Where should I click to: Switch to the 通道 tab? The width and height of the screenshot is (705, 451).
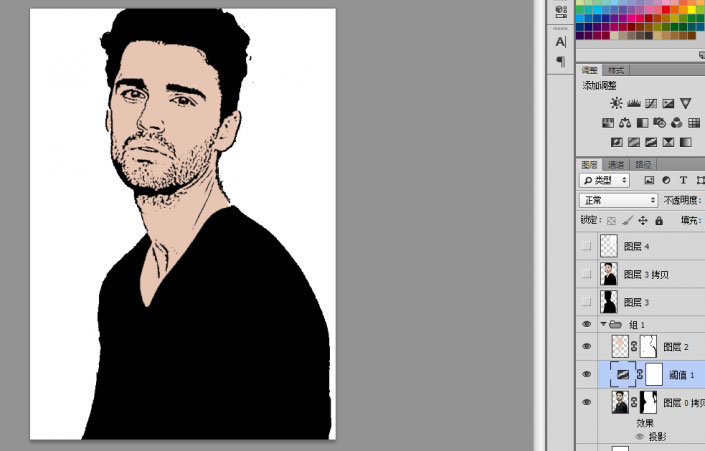(x=616, y=165)
